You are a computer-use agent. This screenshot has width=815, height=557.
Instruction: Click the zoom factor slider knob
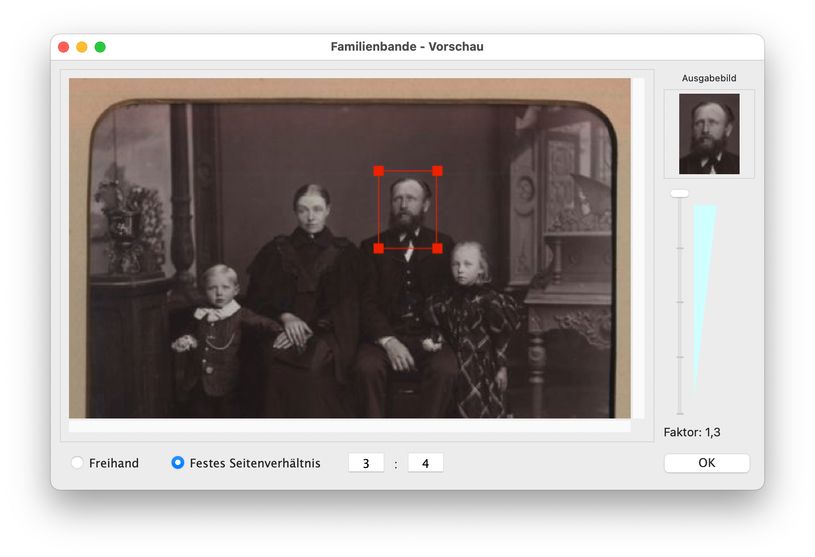[x=680, y=193]
